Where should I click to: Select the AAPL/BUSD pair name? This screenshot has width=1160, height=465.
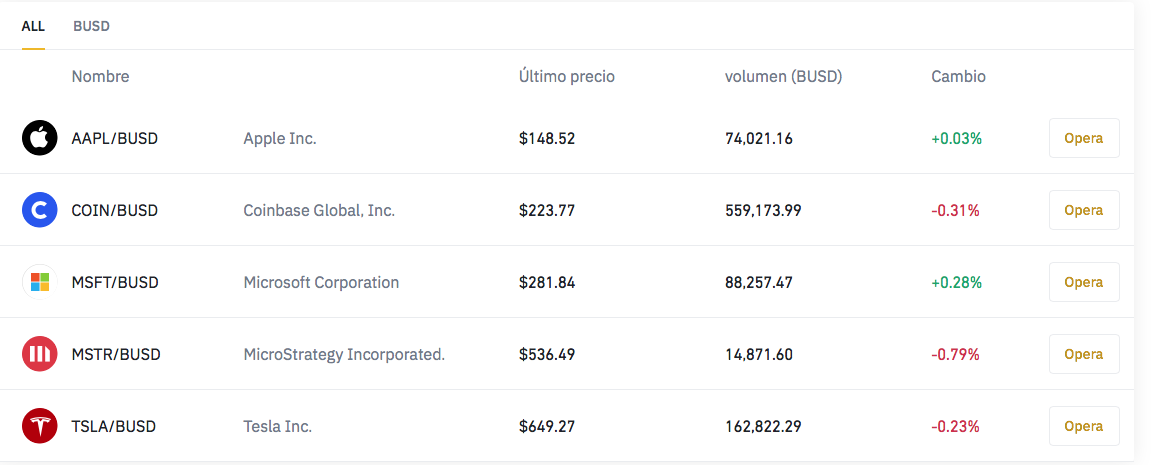point(115,138)
